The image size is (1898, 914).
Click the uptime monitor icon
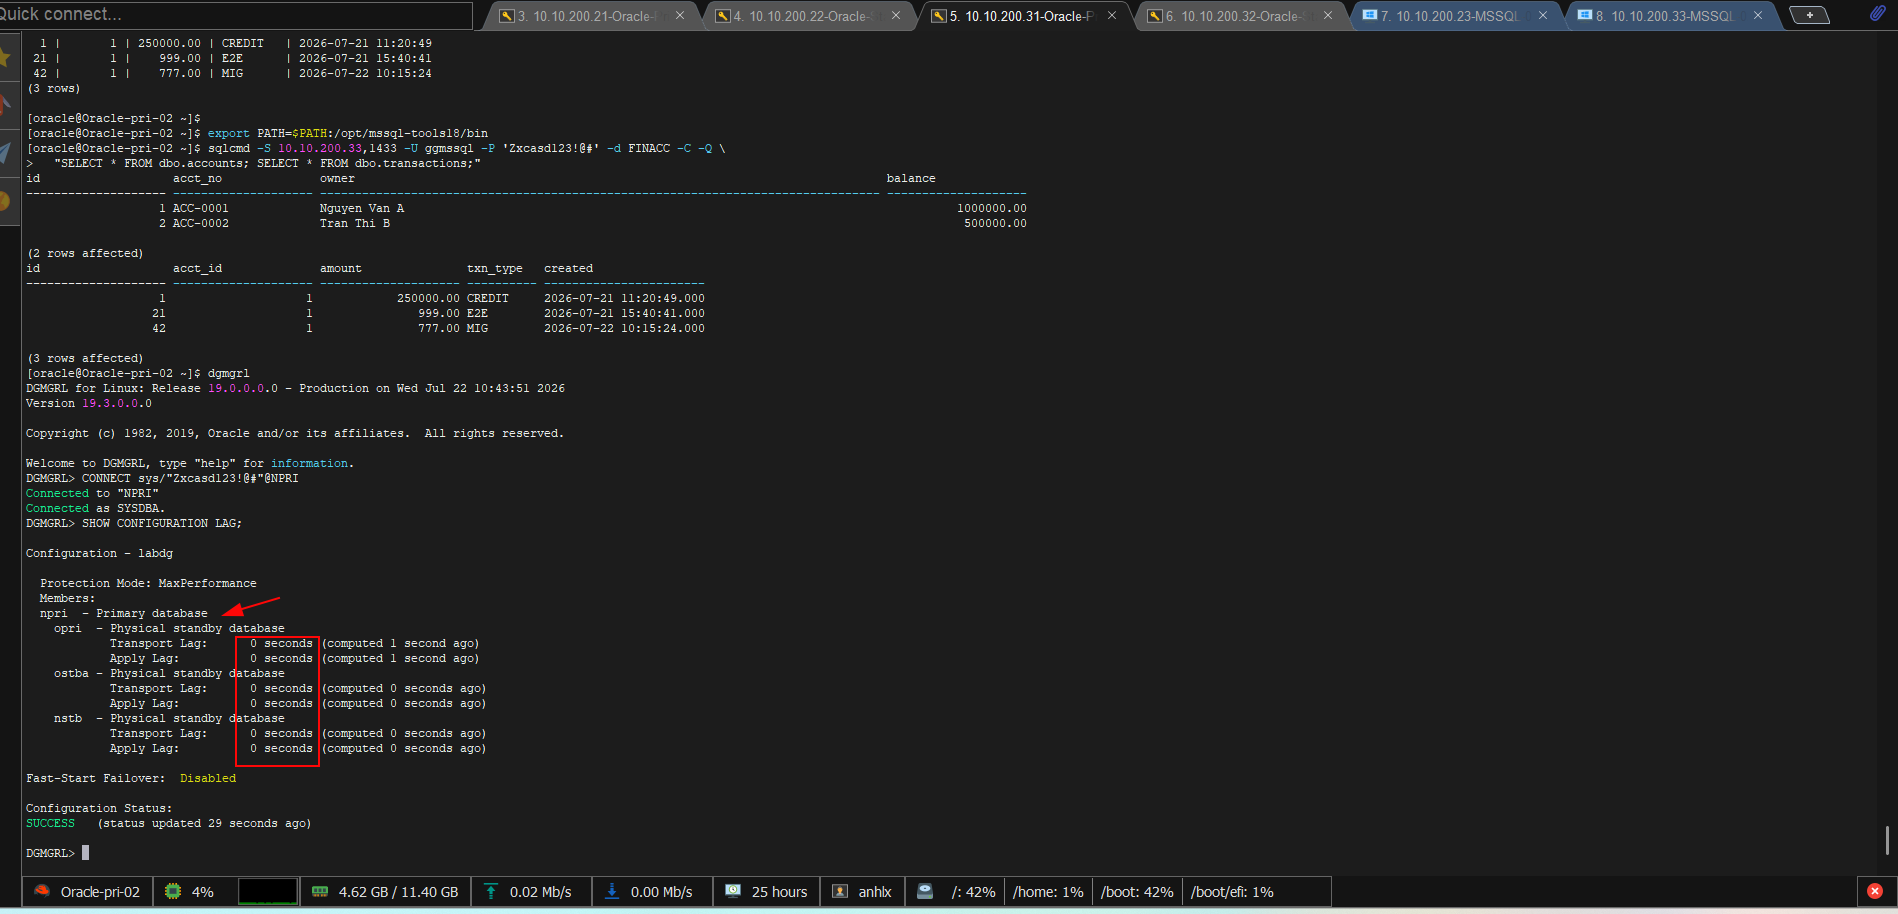(x=733, y=891)
